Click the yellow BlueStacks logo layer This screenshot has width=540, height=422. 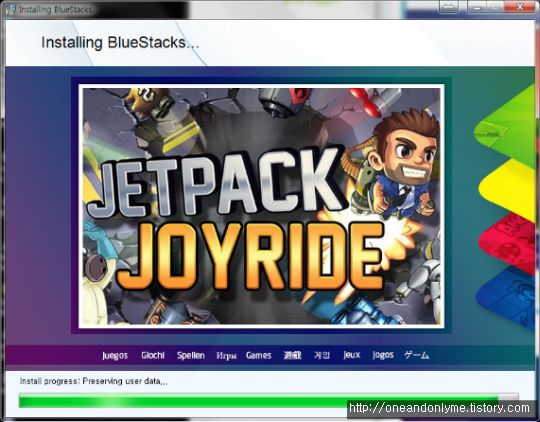[x=510, y=189]
